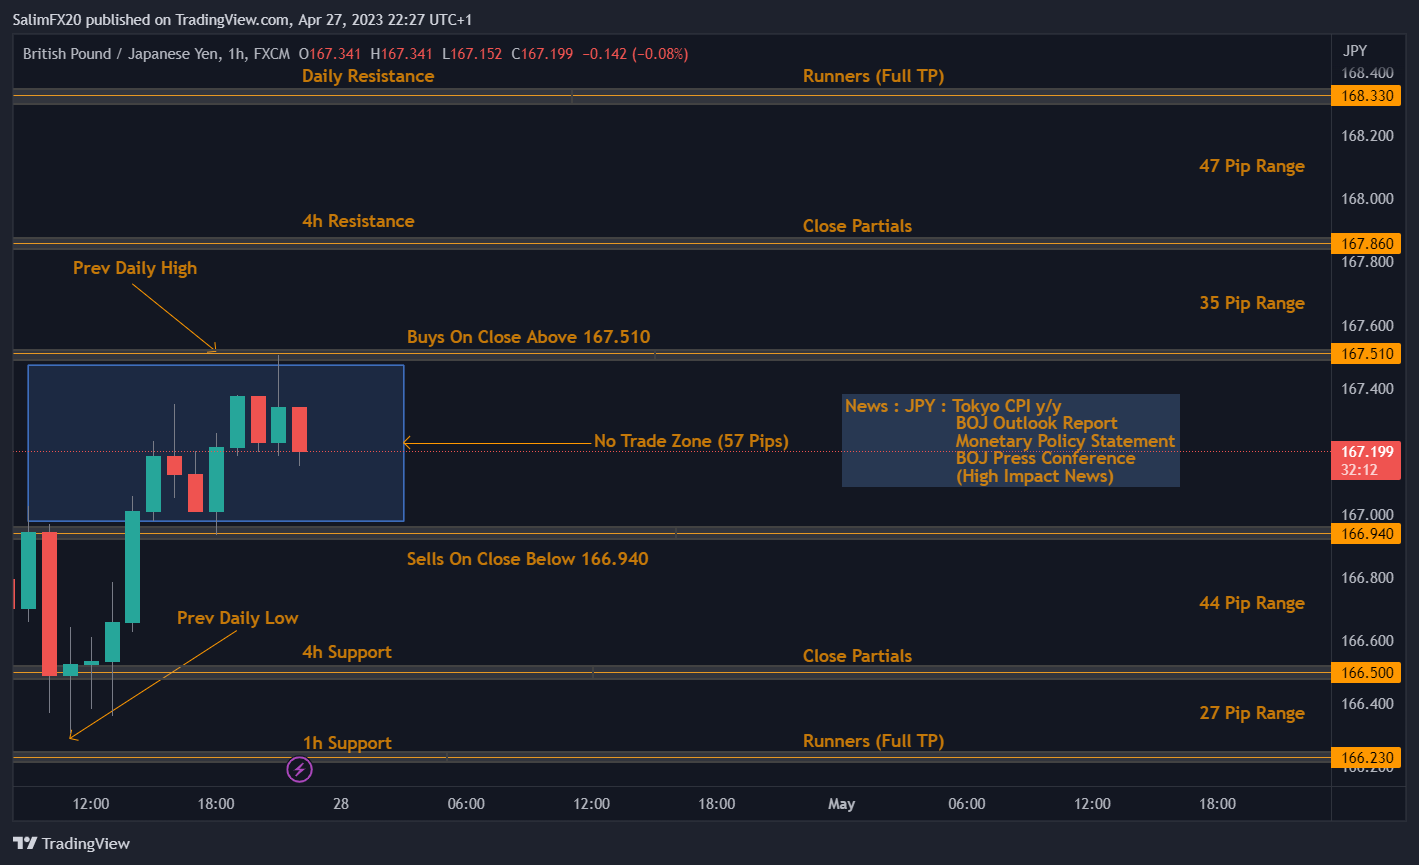Click the 'No Trade Zone (57 Pips)' annotation
This screenshot has width=1419, height=865.
coord(691,441)
